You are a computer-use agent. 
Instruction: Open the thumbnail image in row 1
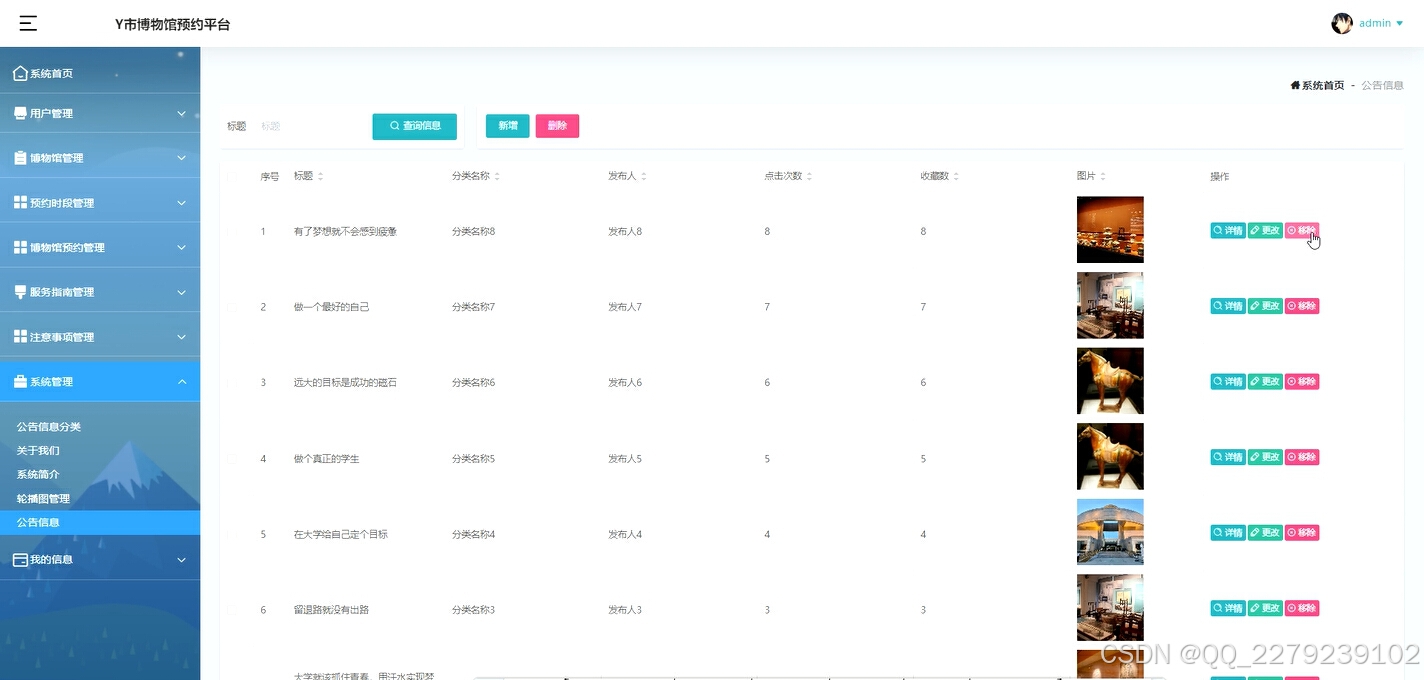pos(1110,230)
